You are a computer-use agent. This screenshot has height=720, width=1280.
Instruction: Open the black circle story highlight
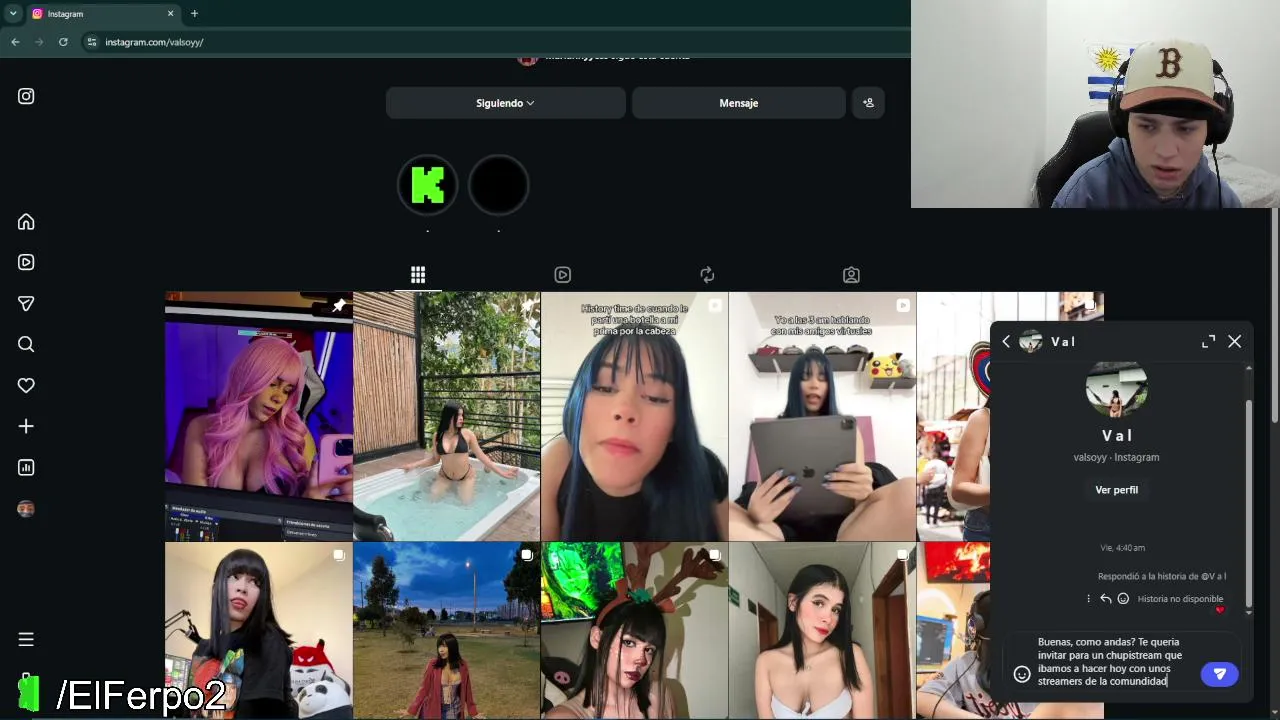click(x=498, y=185)
